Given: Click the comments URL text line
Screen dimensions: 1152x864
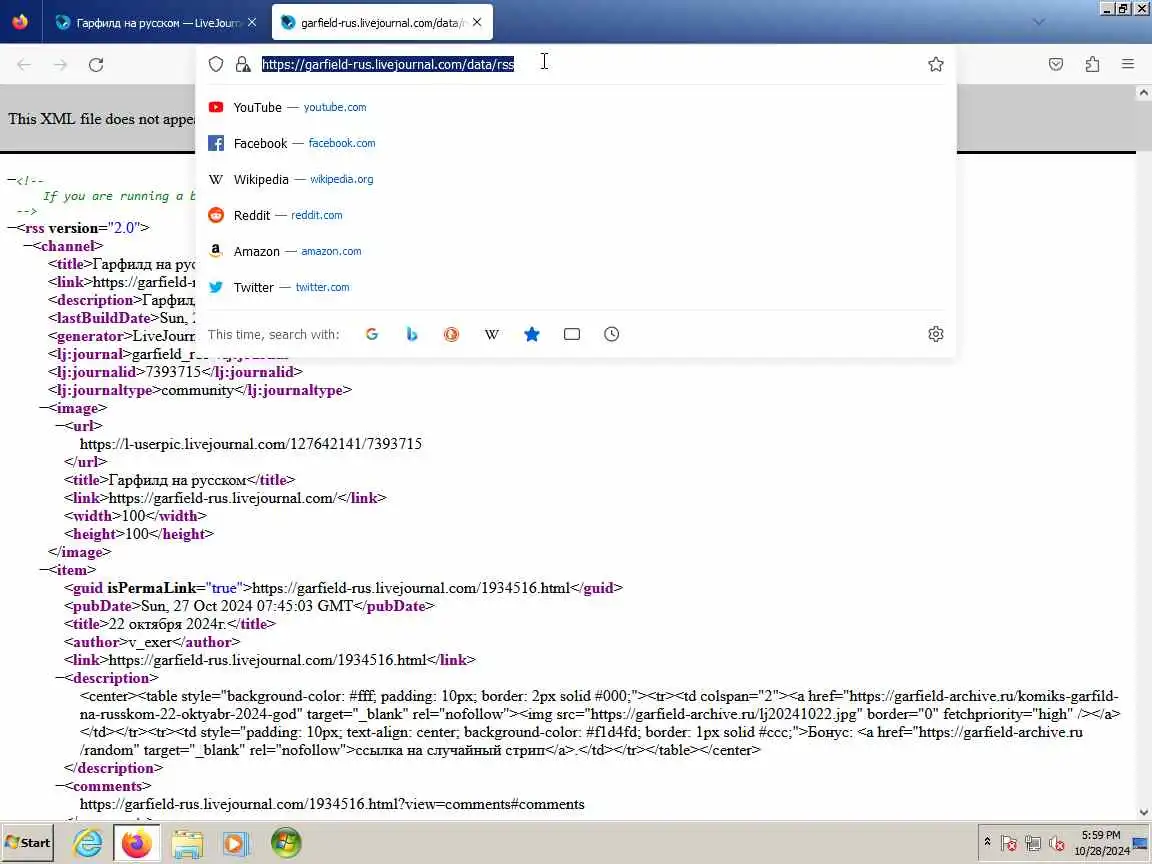Looking at the screenshot, I should 332,804.
